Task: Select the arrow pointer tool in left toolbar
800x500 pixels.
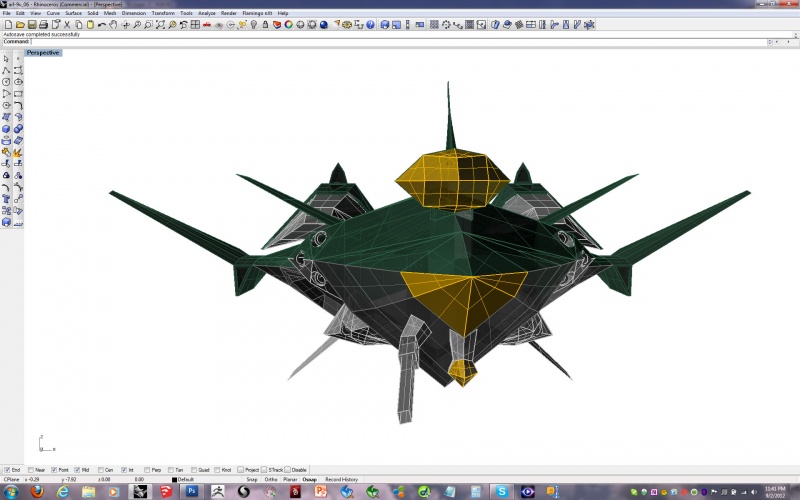Action: pos(6,59)
